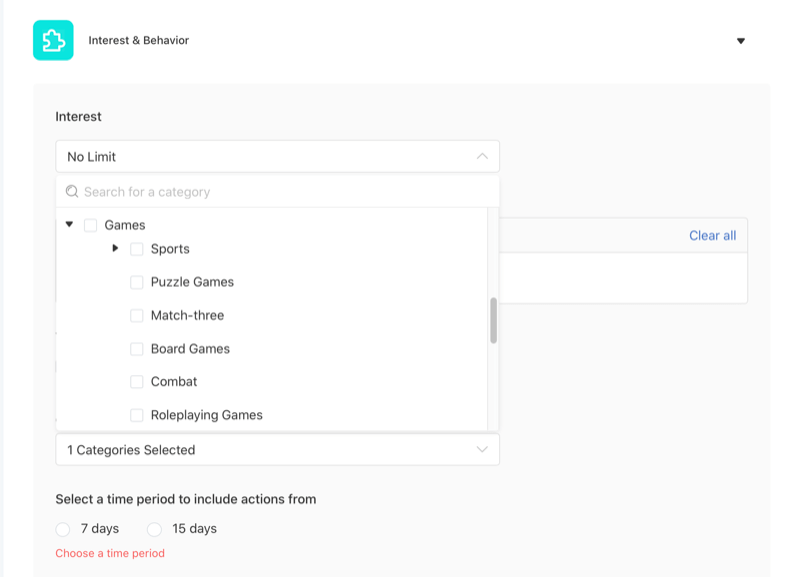Close the No Limit interest dropdown
Screen dimensions: 800x577
tap(482, 157)
